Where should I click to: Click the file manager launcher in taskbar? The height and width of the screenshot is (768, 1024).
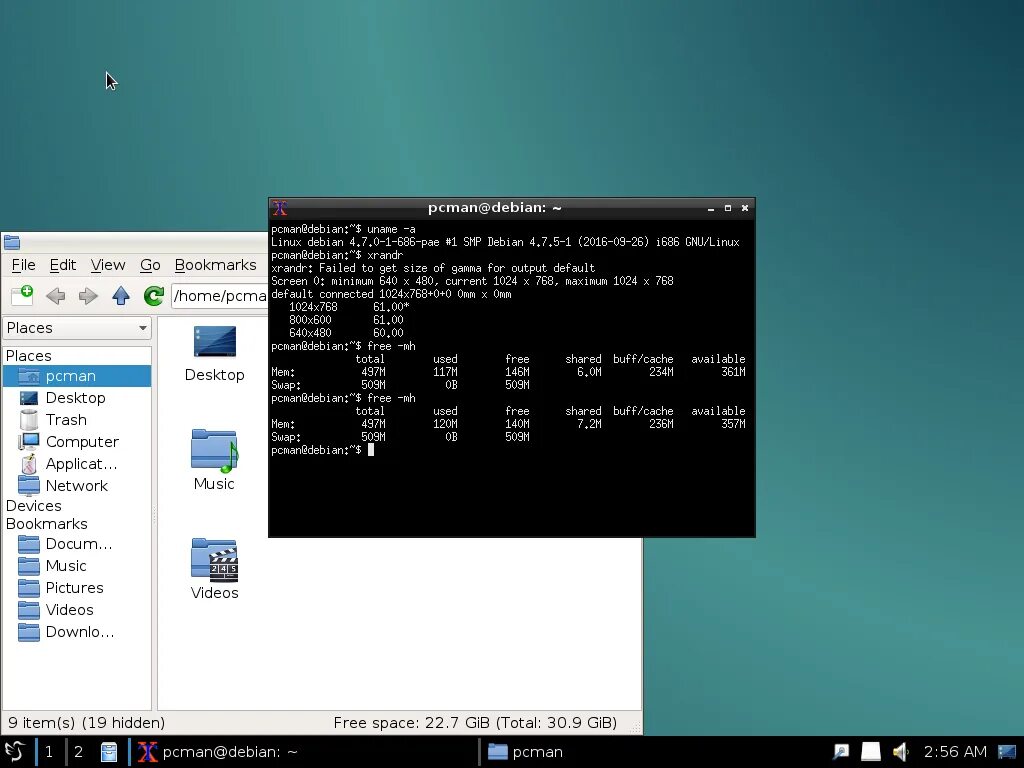109,752
